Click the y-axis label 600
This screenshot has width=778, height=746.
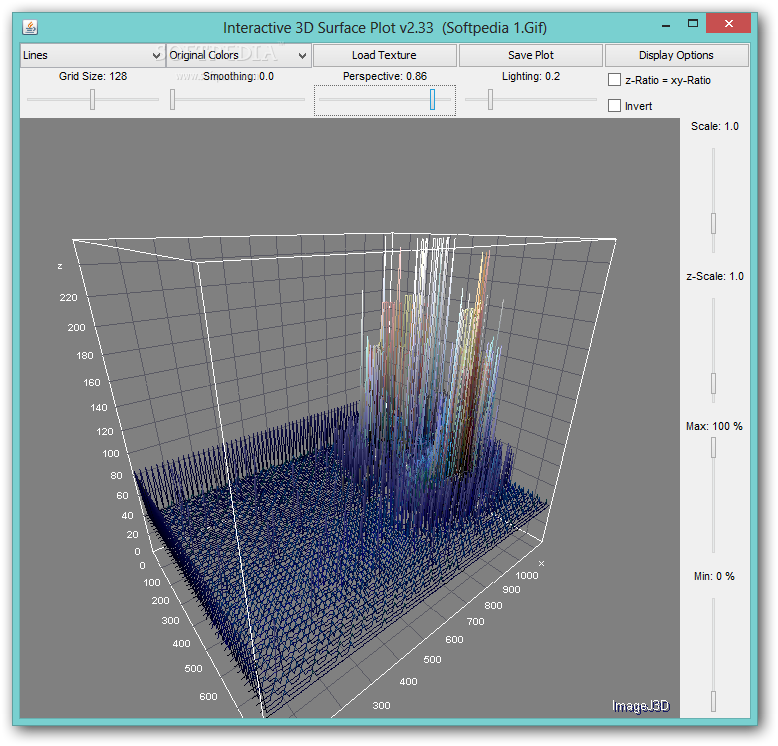(208, 696)
